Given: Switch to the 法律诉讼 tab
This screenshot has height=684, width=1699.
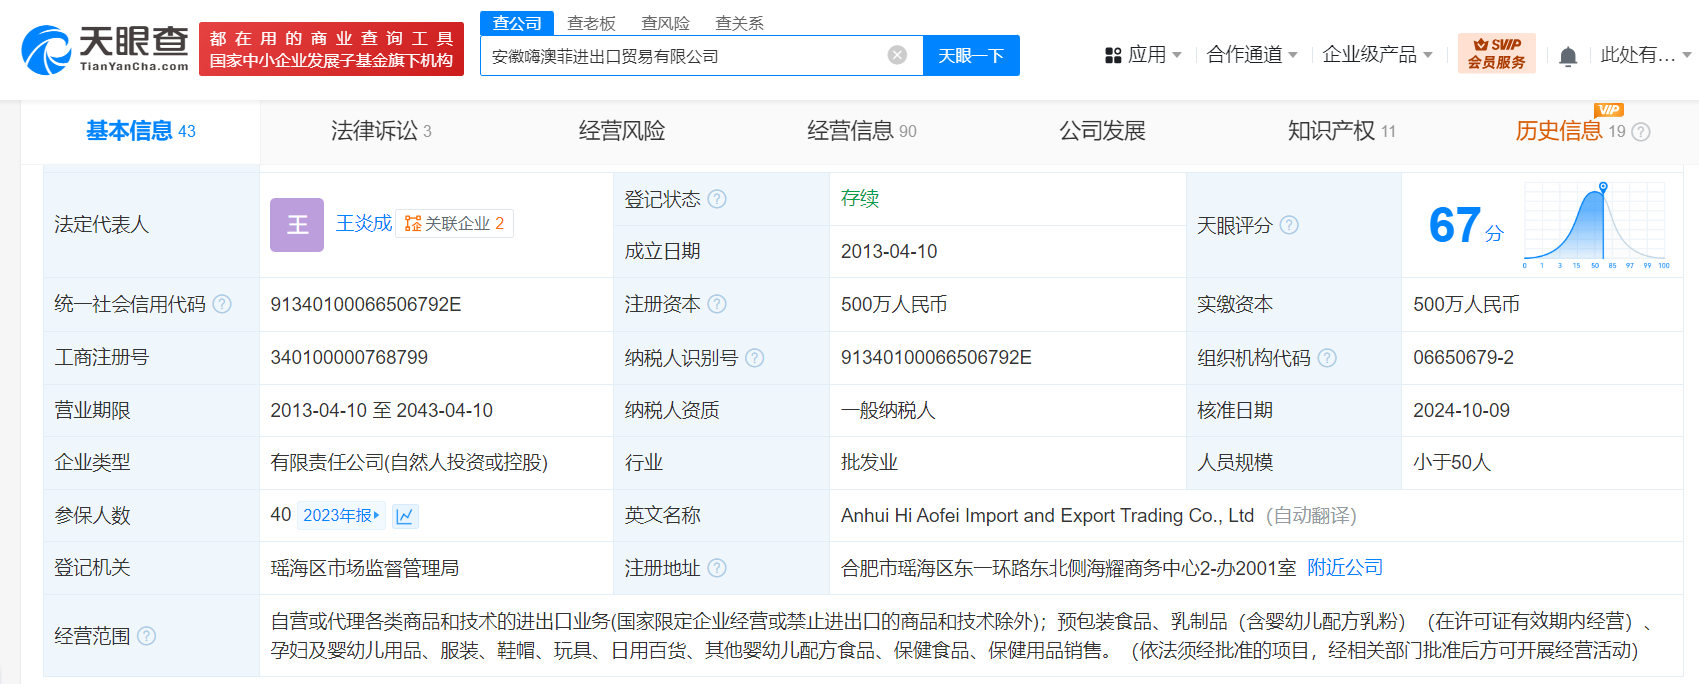Looking at the screenshot, I should click(x=381, y=131).
